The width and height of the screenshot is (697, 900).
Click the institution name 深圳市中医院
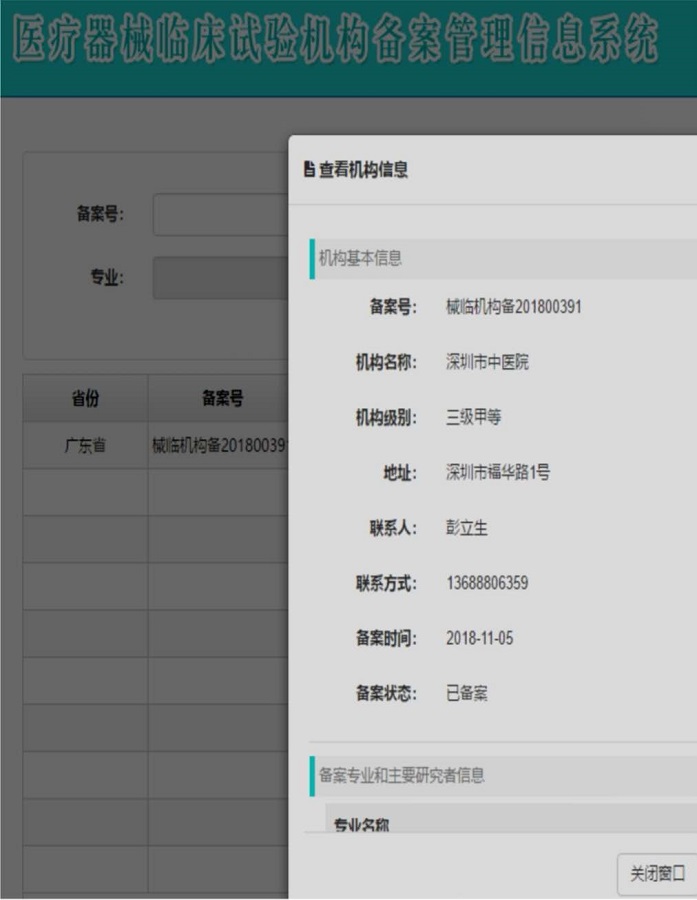(x=487, y=362)
